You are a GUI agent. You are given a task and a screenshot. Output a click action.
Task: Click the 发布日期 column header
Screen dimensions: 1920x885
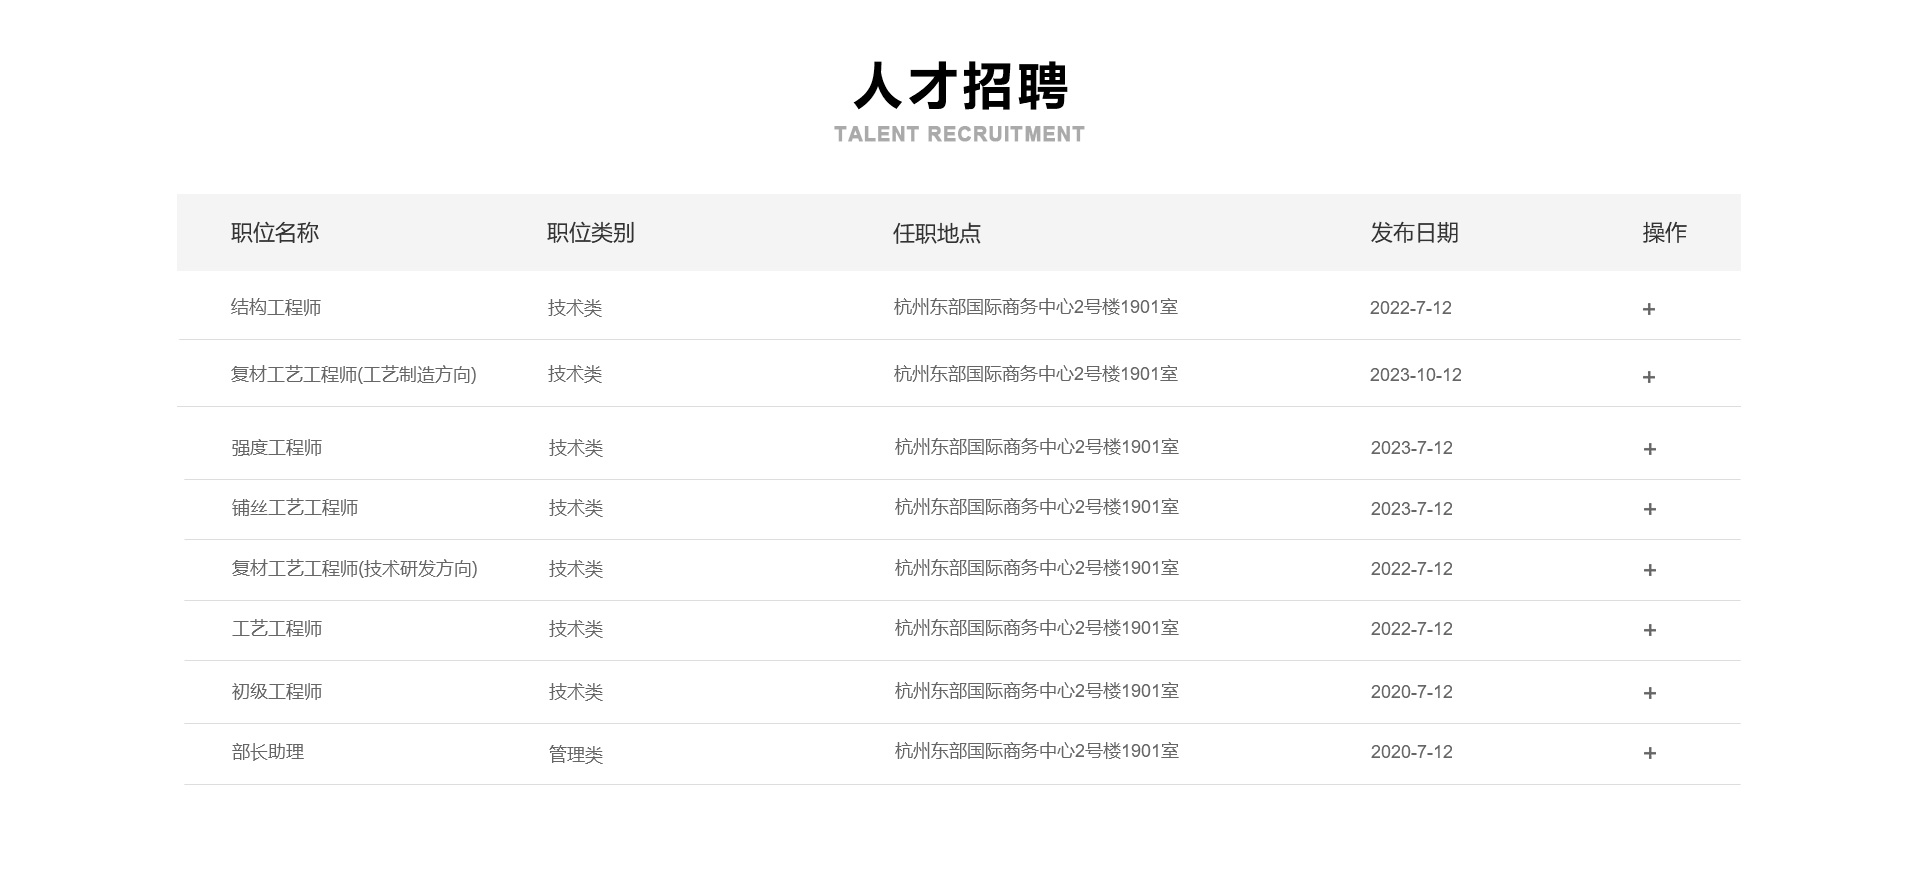pyautogui.click(x=1414, y=233)
